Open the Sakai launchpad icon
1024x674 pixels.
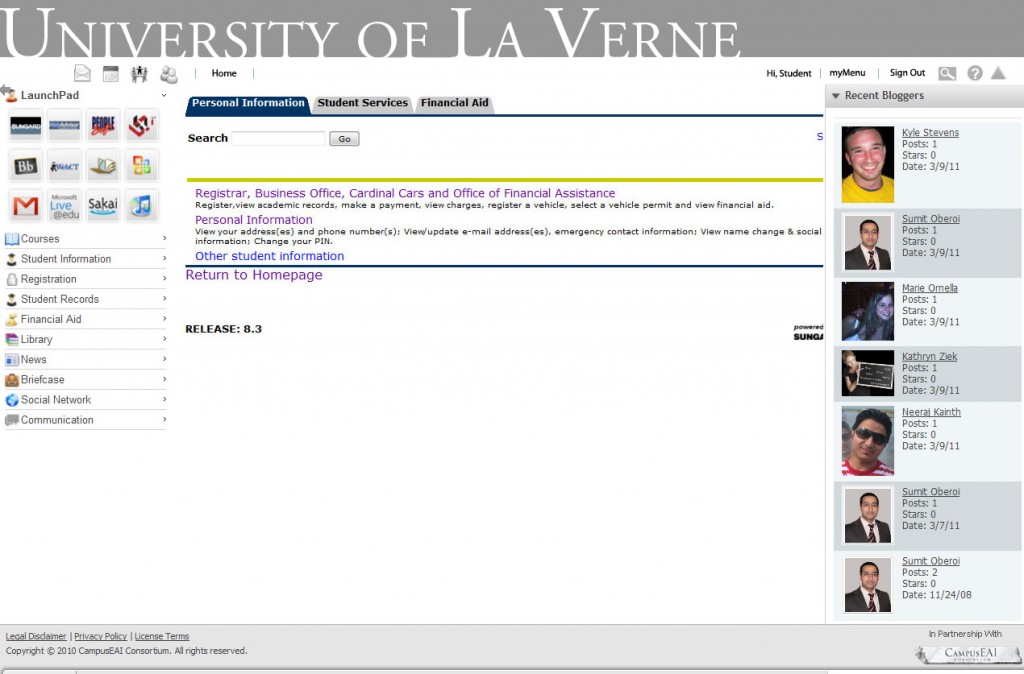(x=103, y=206)
